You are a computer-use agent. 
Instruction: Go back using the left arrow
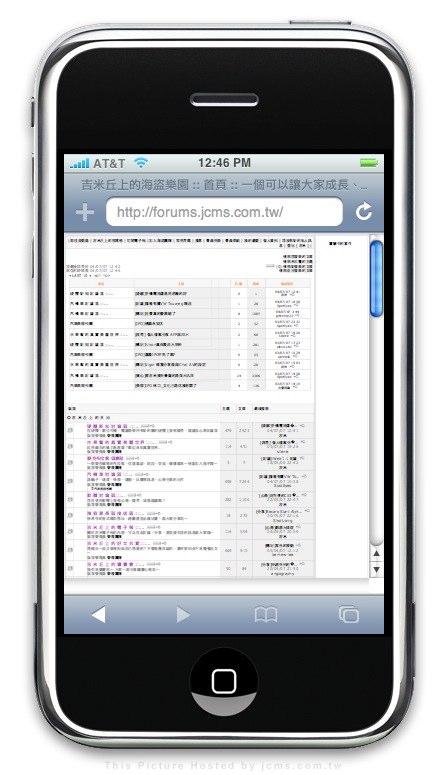pyautogui.click(x=99, y=615)
